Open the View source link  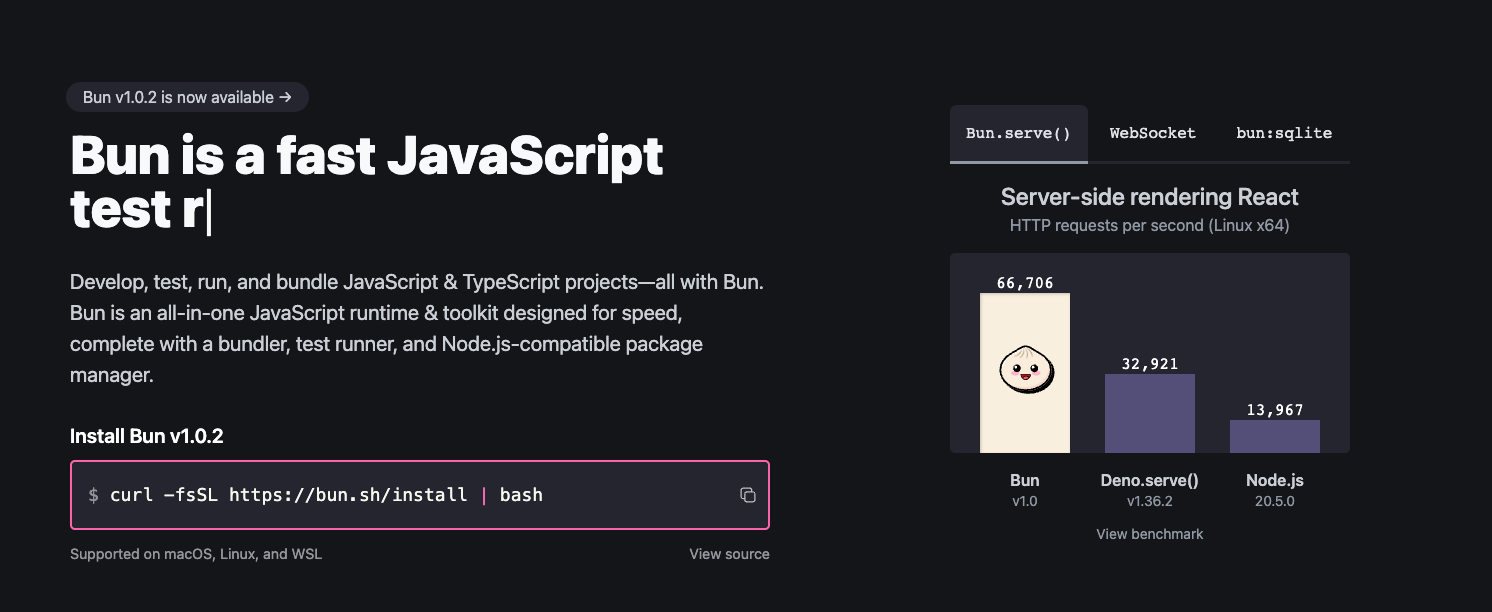[729, 554]
